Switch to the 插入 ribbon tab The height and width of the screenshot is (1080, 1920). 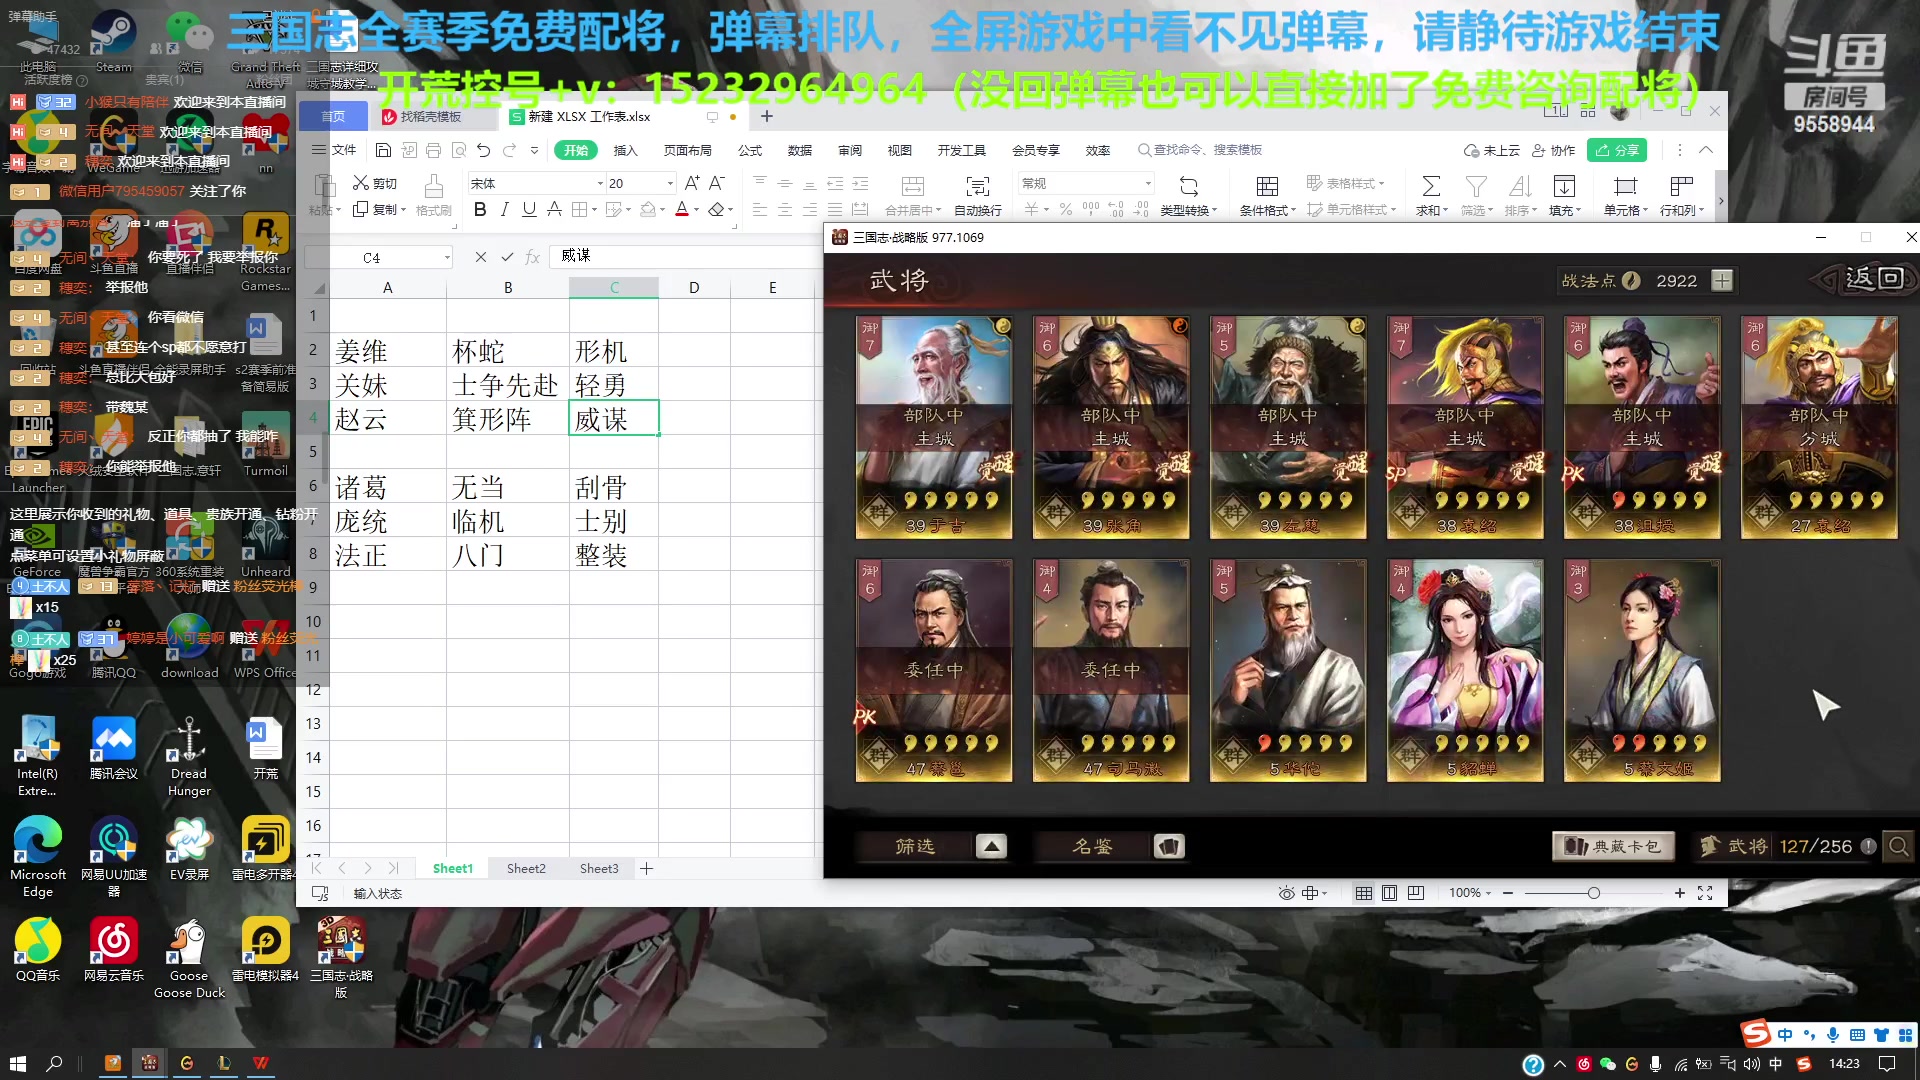(x=626, y=150)
